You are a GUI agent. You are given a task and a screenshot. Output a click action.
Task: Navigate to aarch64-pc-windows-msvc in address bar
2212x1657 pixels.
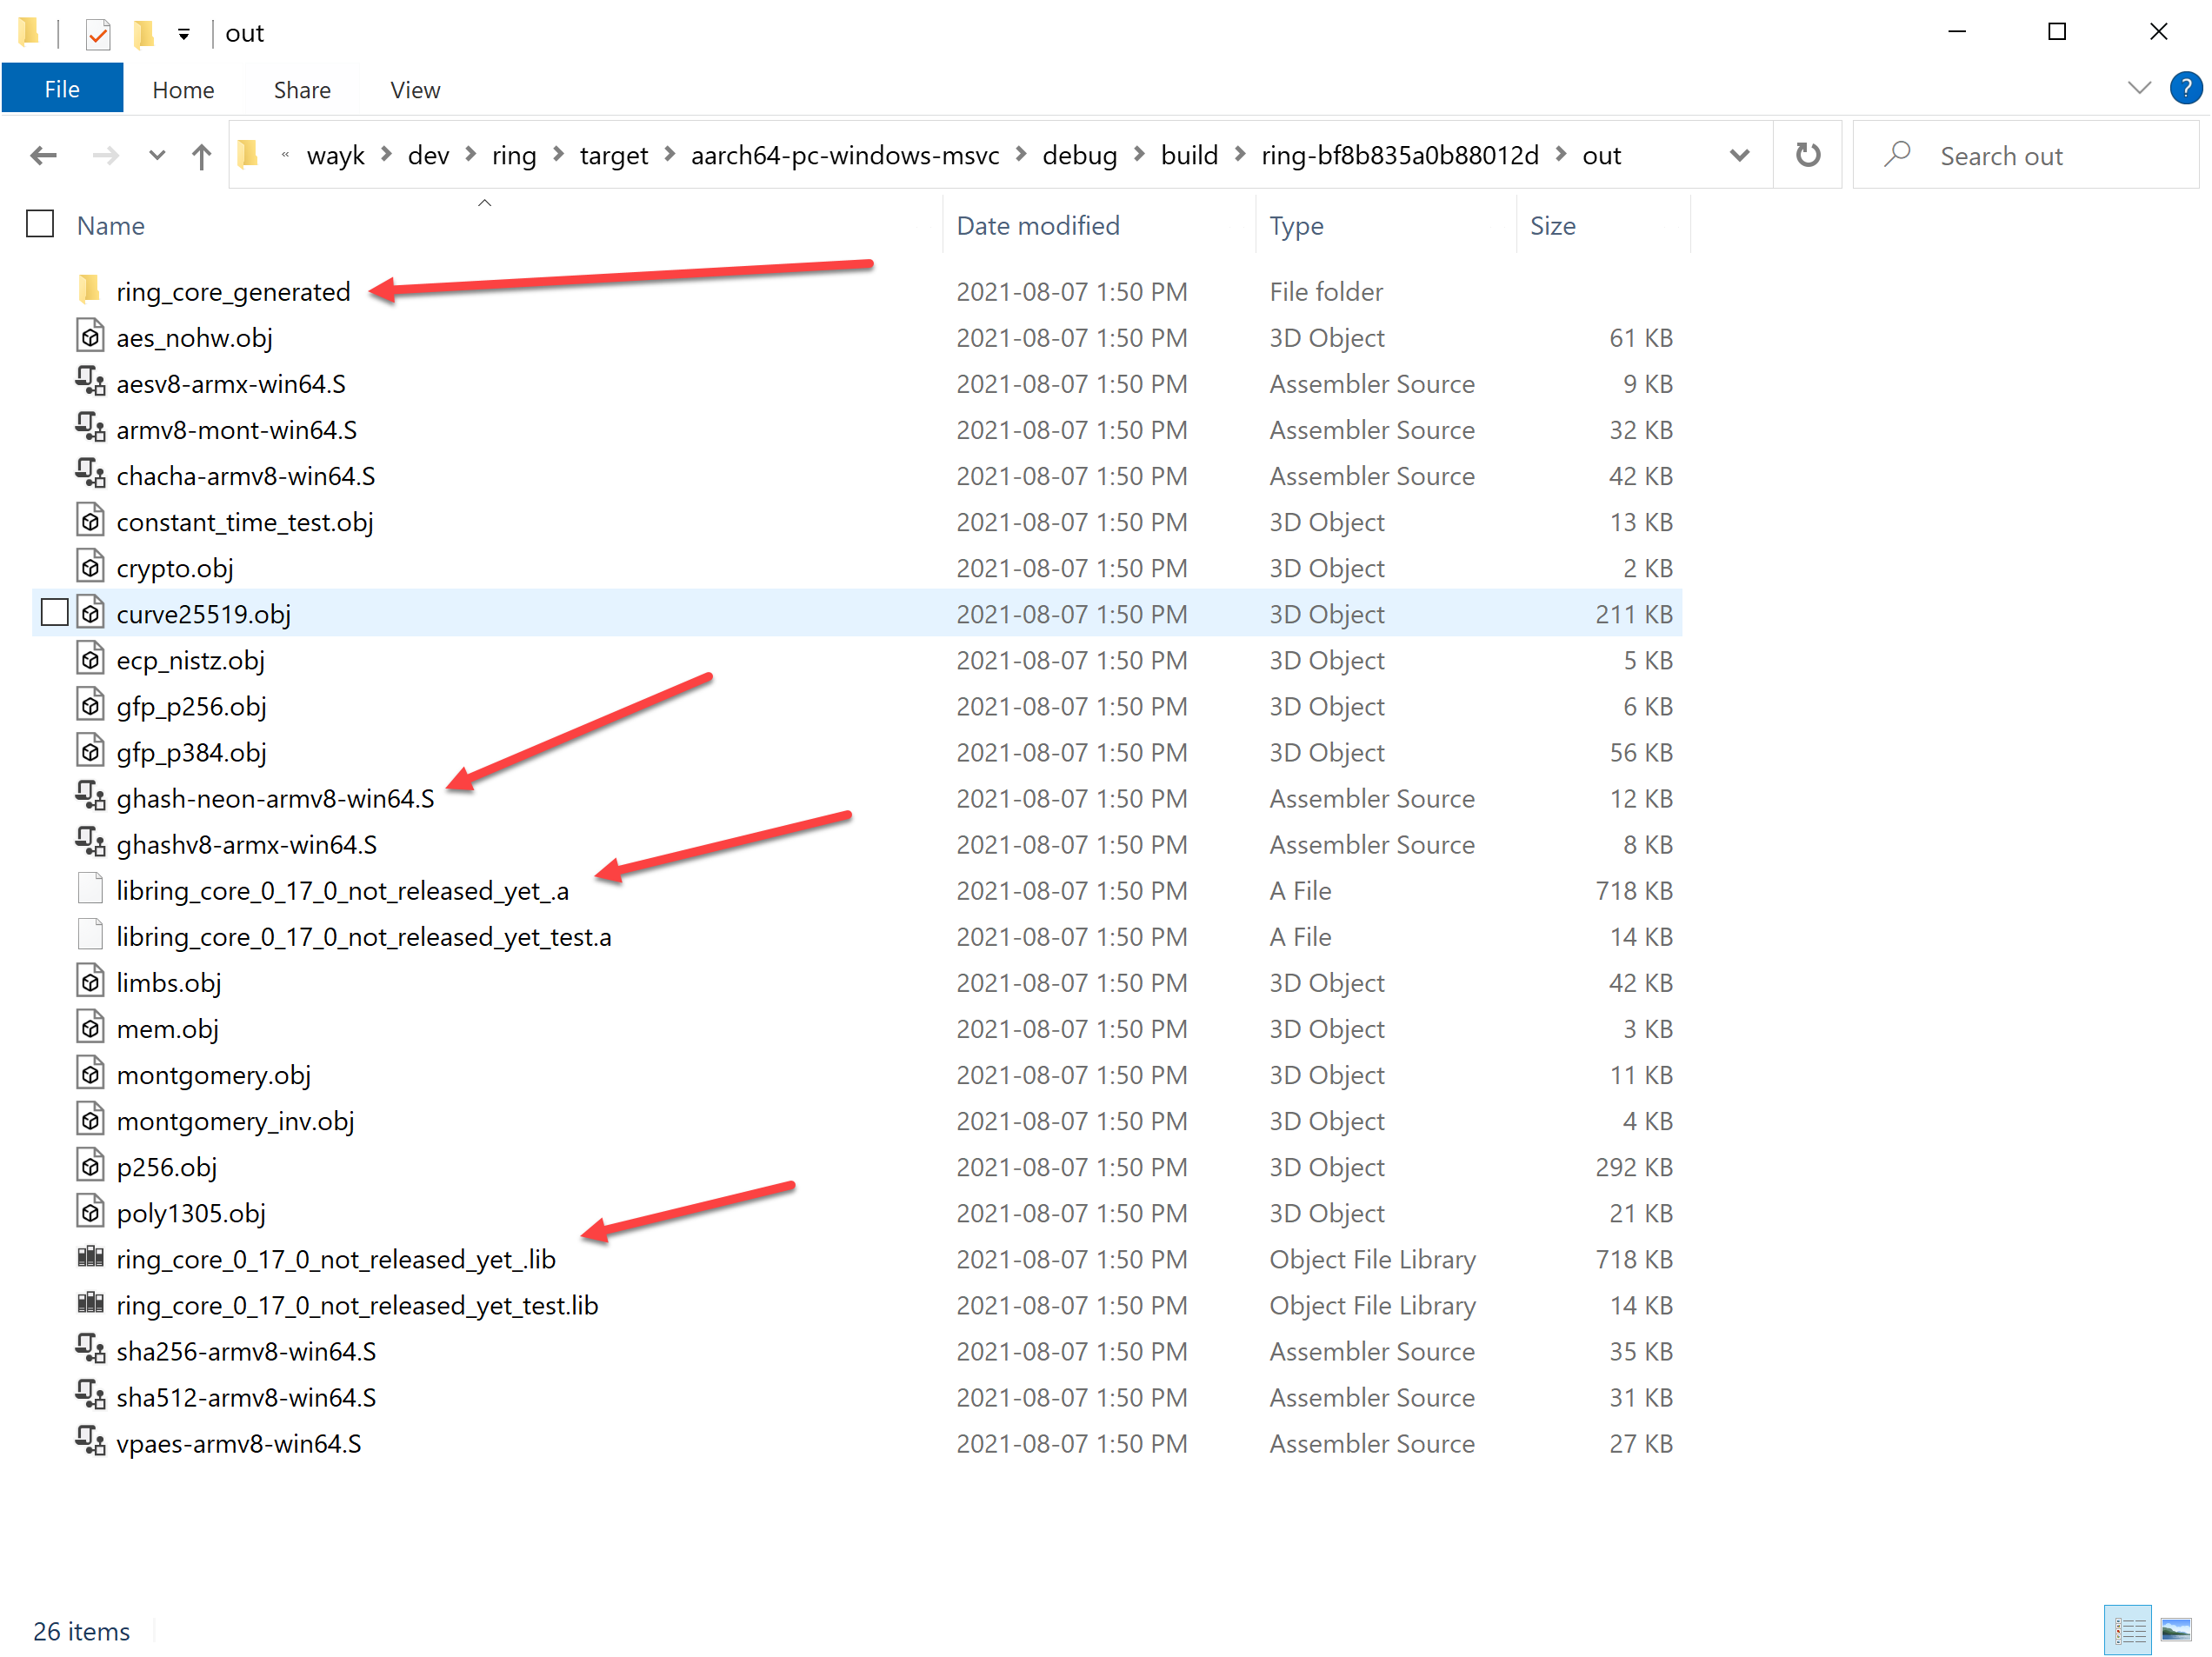coord(844,156)
